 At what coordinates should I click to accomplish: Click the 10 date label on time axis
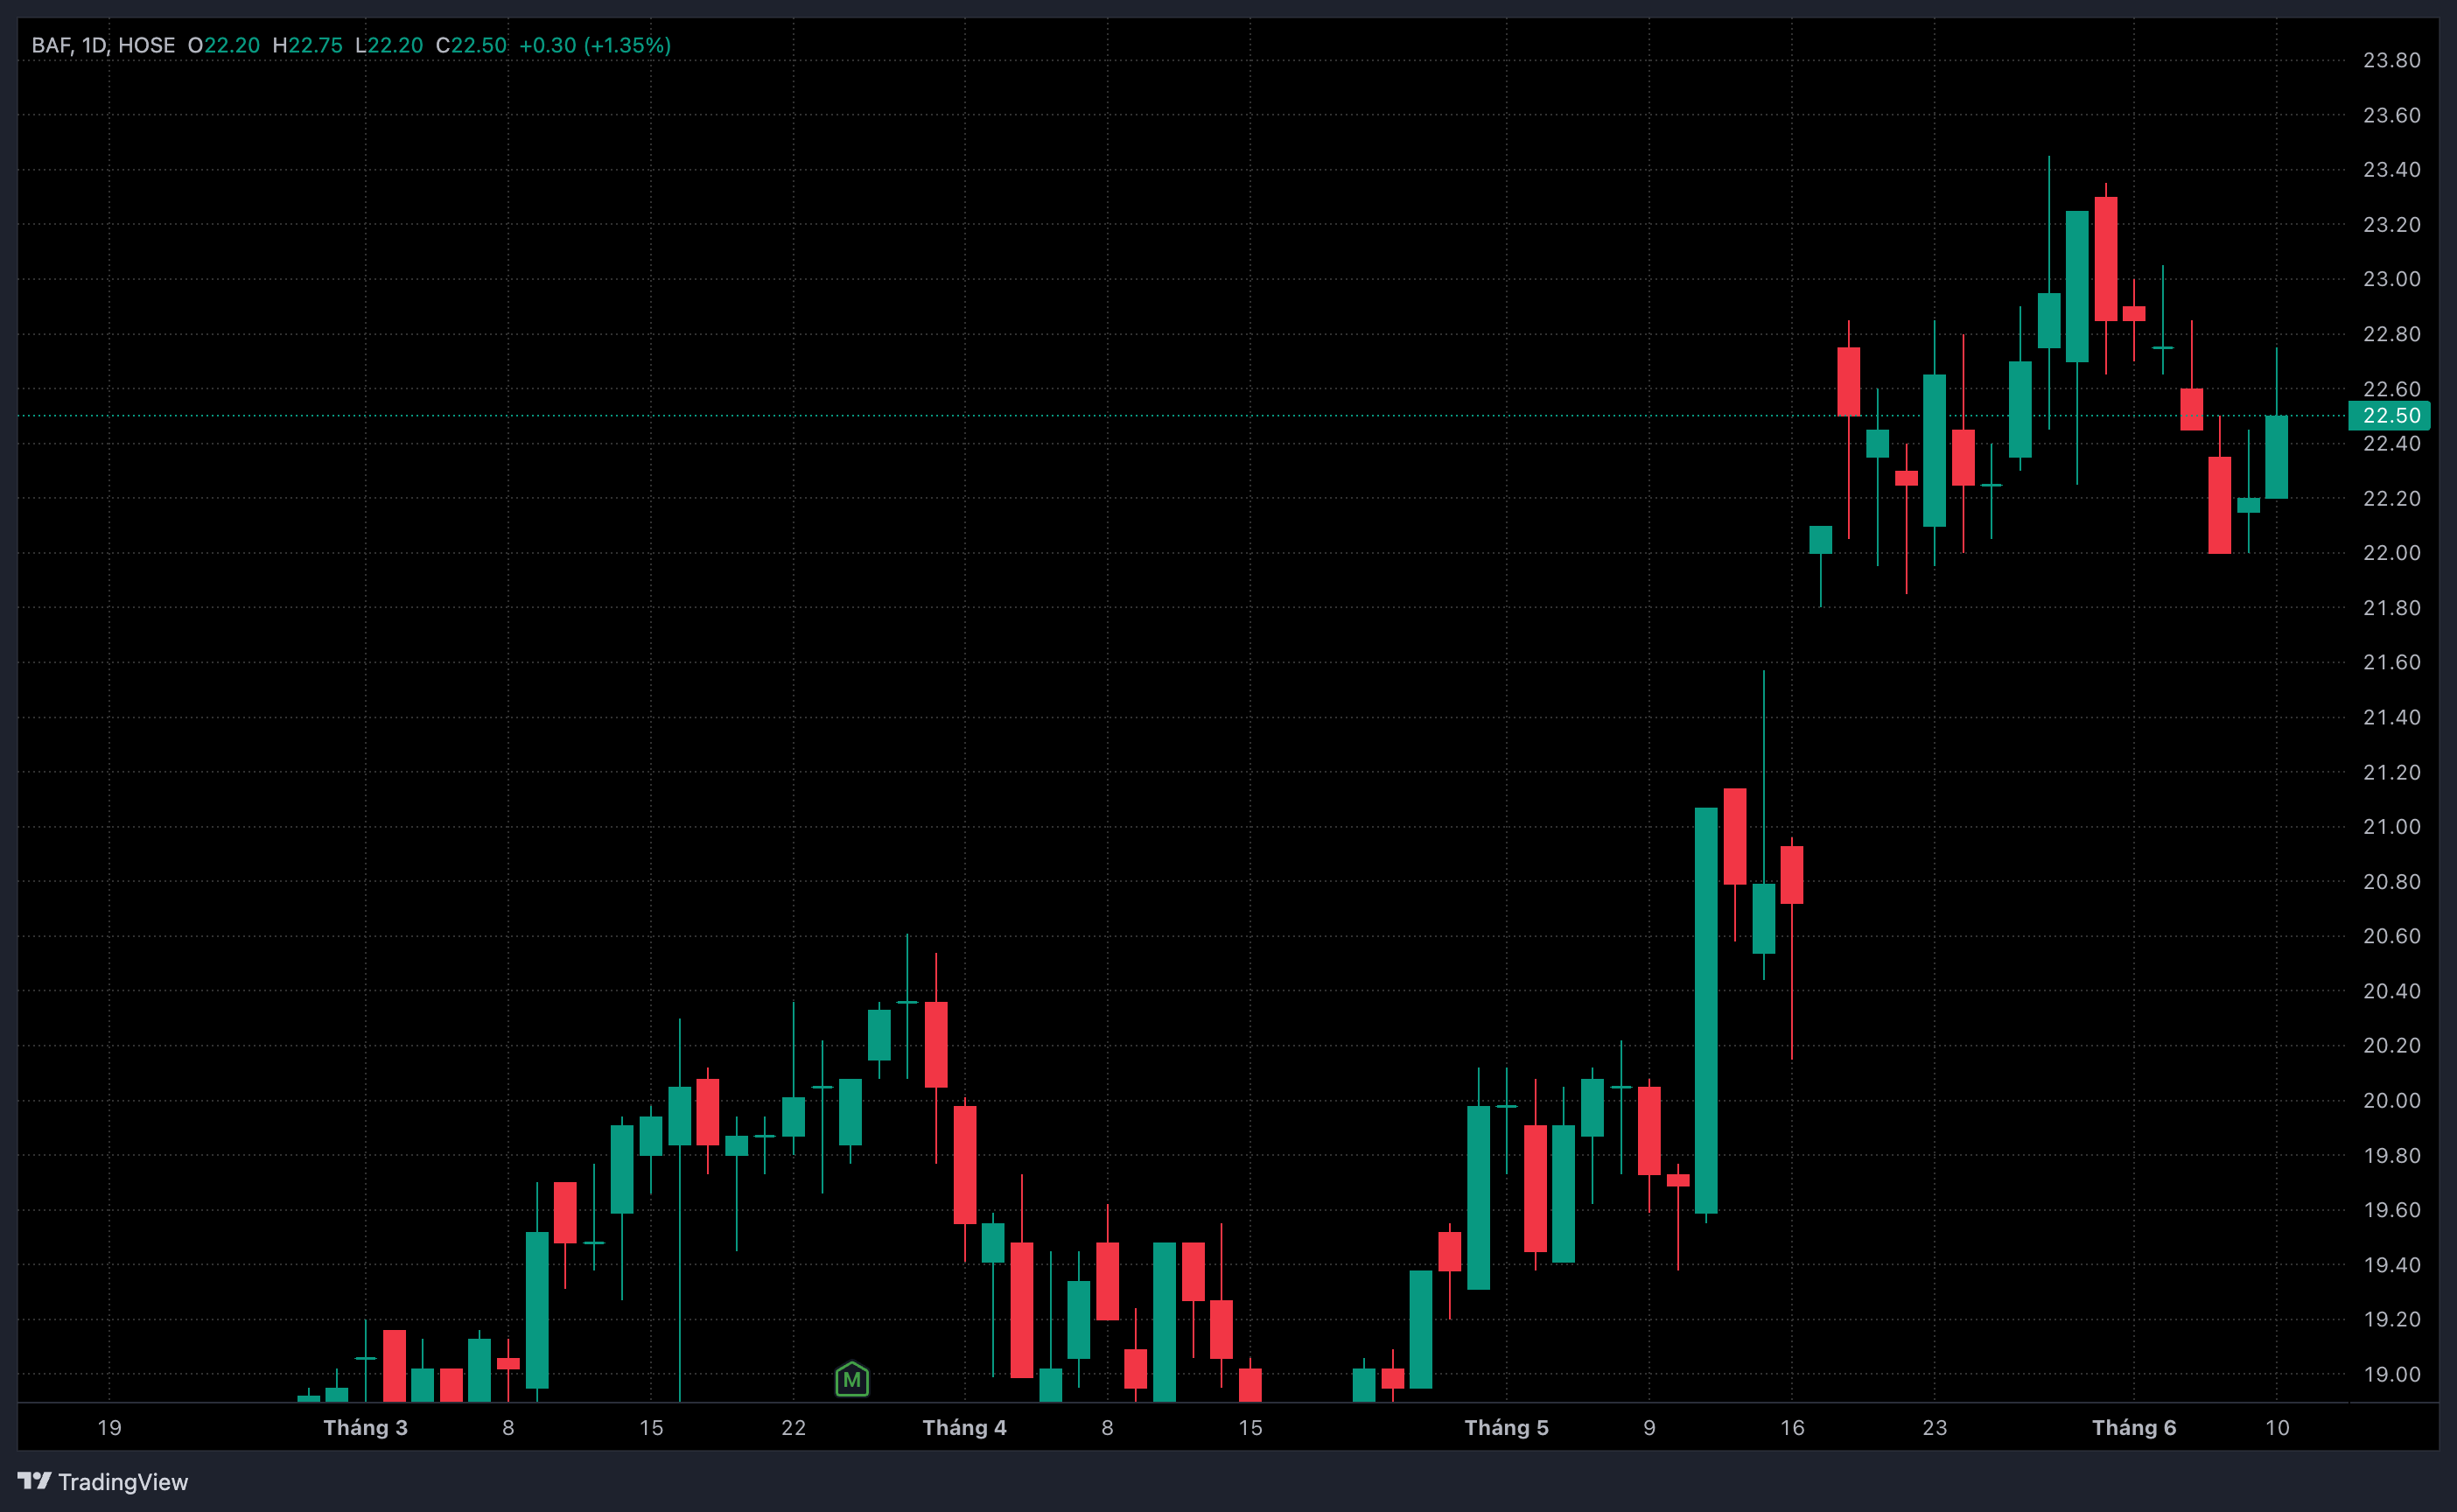pos(2277,1427)
